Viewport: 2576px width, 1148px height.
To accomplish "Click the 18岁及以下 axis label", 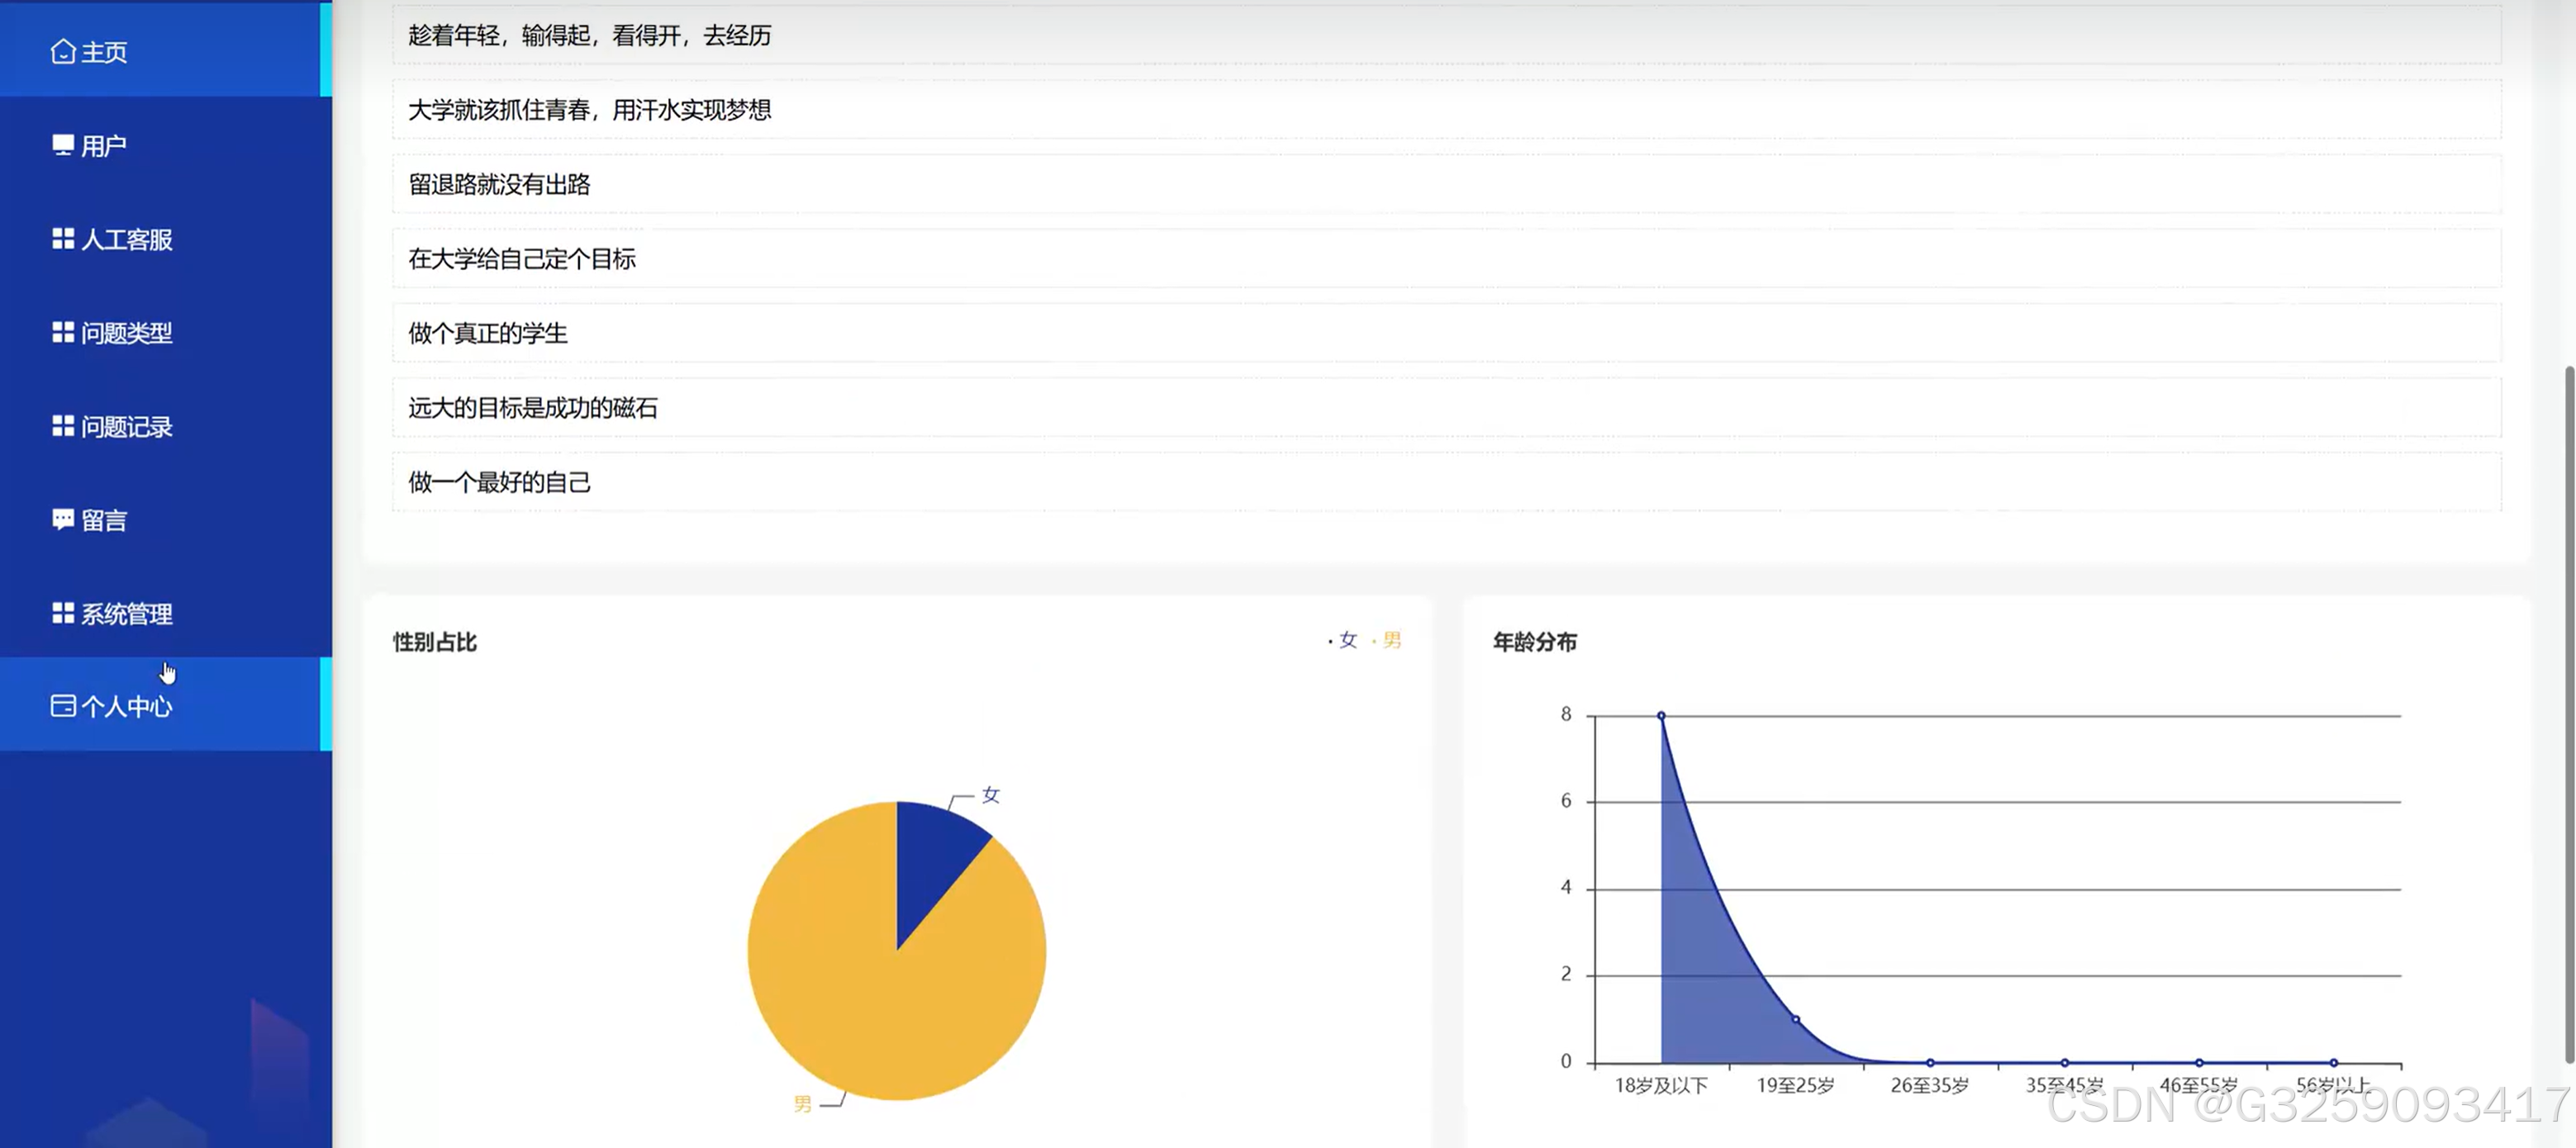I will (x=1661, y=1086).
